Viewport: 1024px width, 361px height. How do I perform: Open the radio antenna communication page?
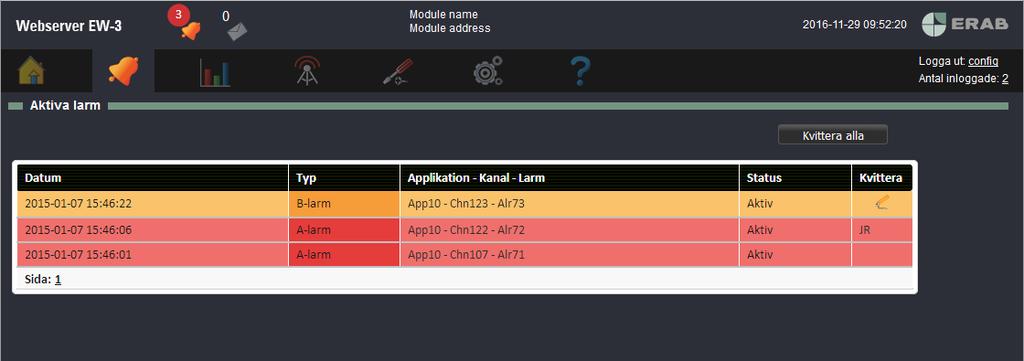(307, 71)
